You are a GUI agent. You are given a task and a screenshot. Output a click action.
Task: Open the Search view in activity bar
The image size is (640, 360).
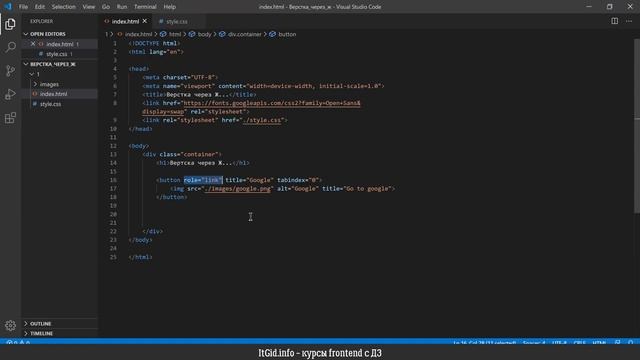10,47
